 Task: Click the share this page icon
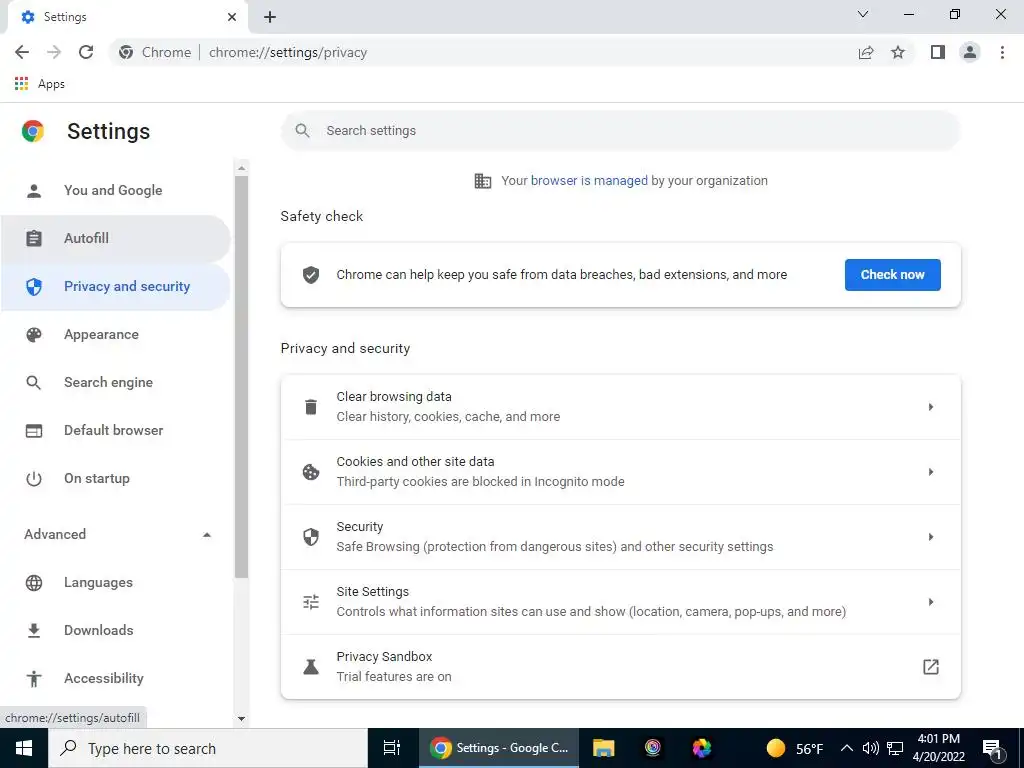coord(866,52)
